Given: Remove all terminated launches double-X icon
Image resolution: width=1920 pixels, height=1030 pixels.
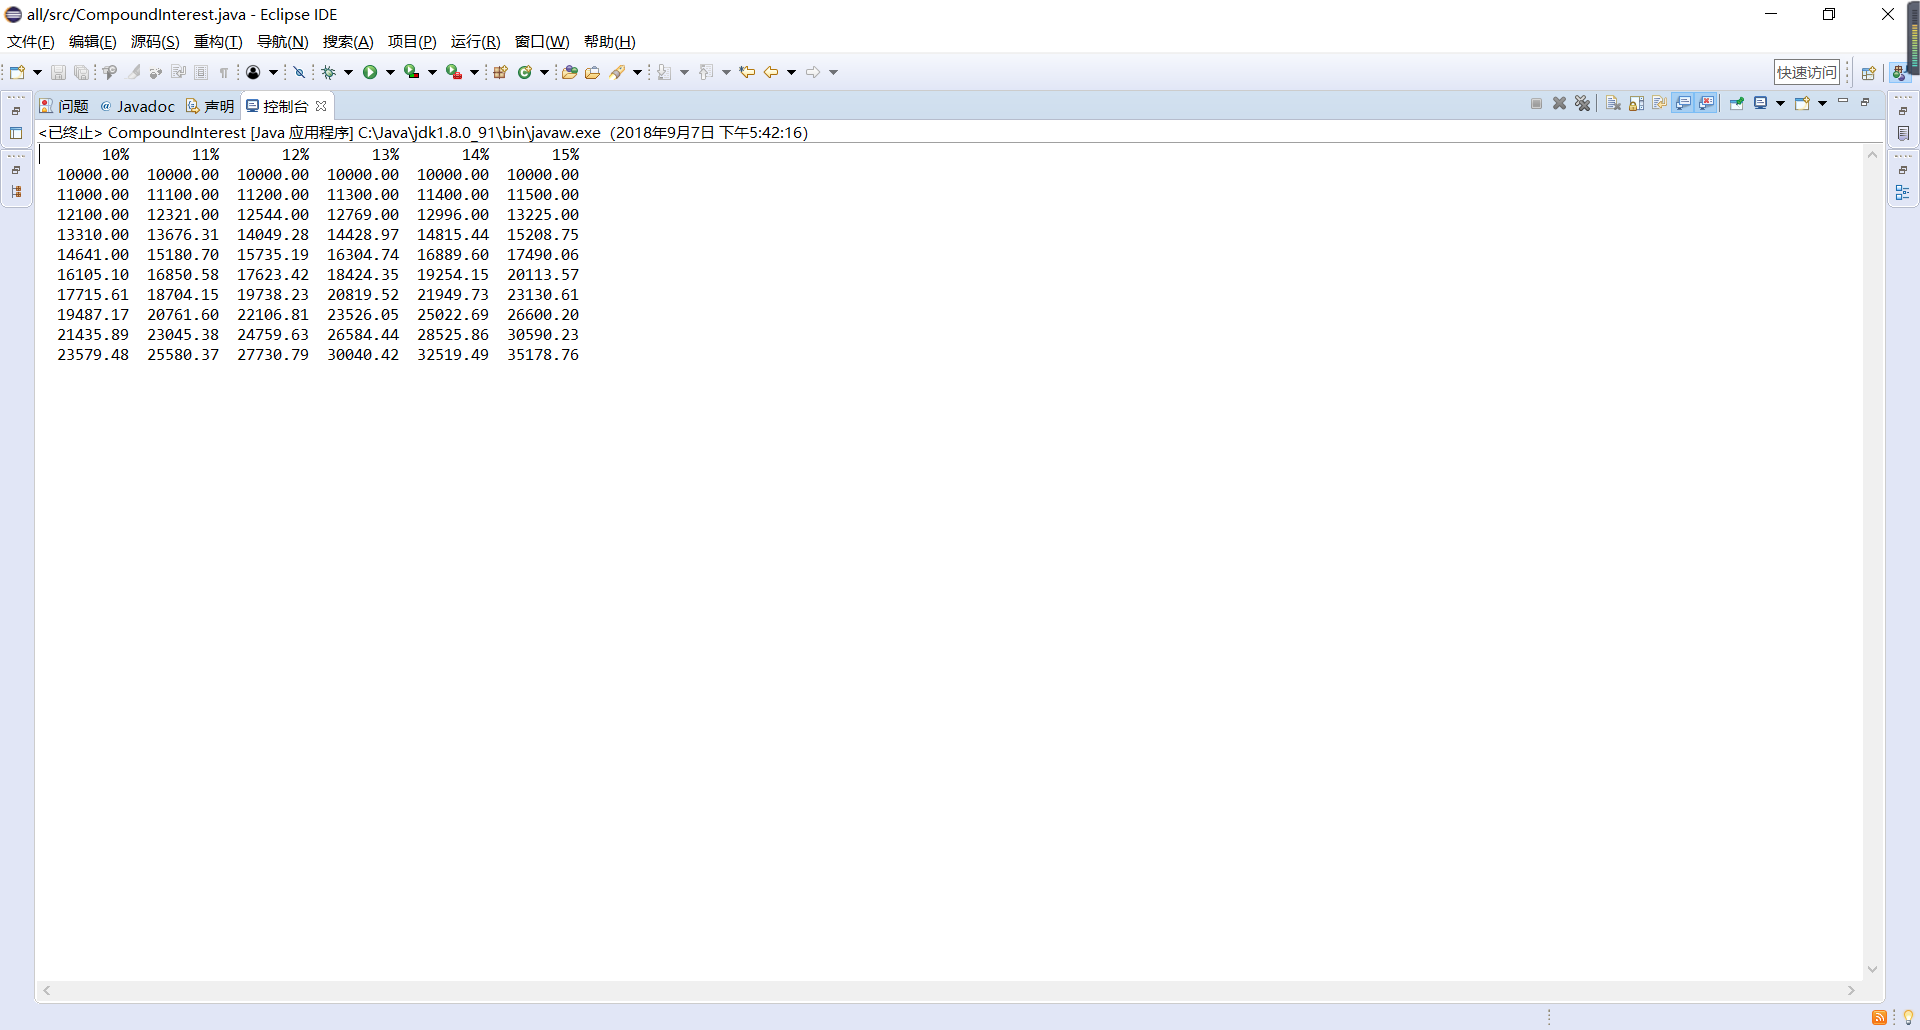Looking at the screenshot, I should click(1582, 103).
